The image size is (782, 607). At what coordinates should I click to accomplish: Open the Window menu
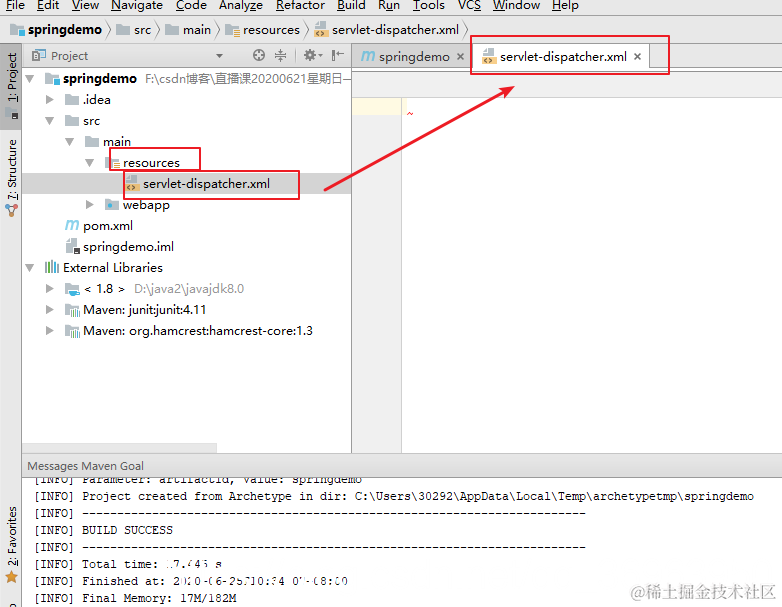tap(516, 5)
